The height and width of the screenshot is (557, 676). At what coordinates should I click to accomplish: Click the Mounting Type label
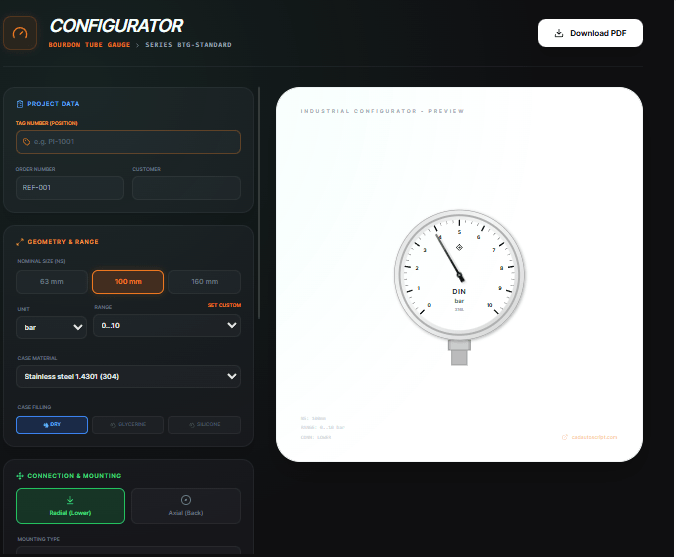[38, 539]
